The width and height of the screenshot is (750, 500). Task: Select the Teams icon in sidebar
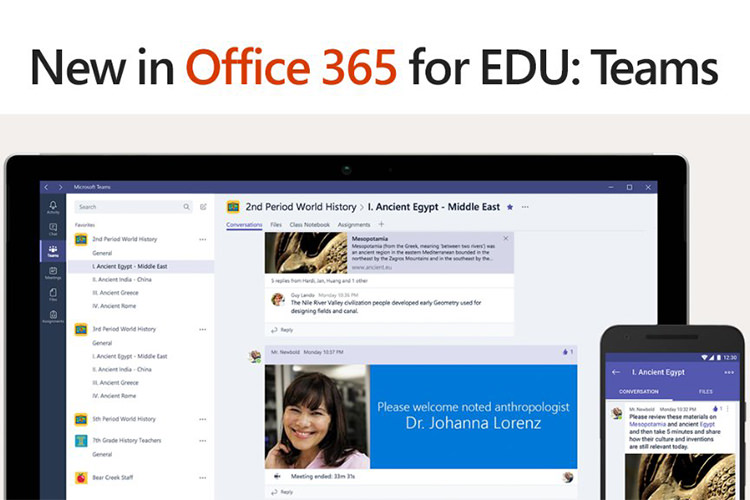point(53,251)
